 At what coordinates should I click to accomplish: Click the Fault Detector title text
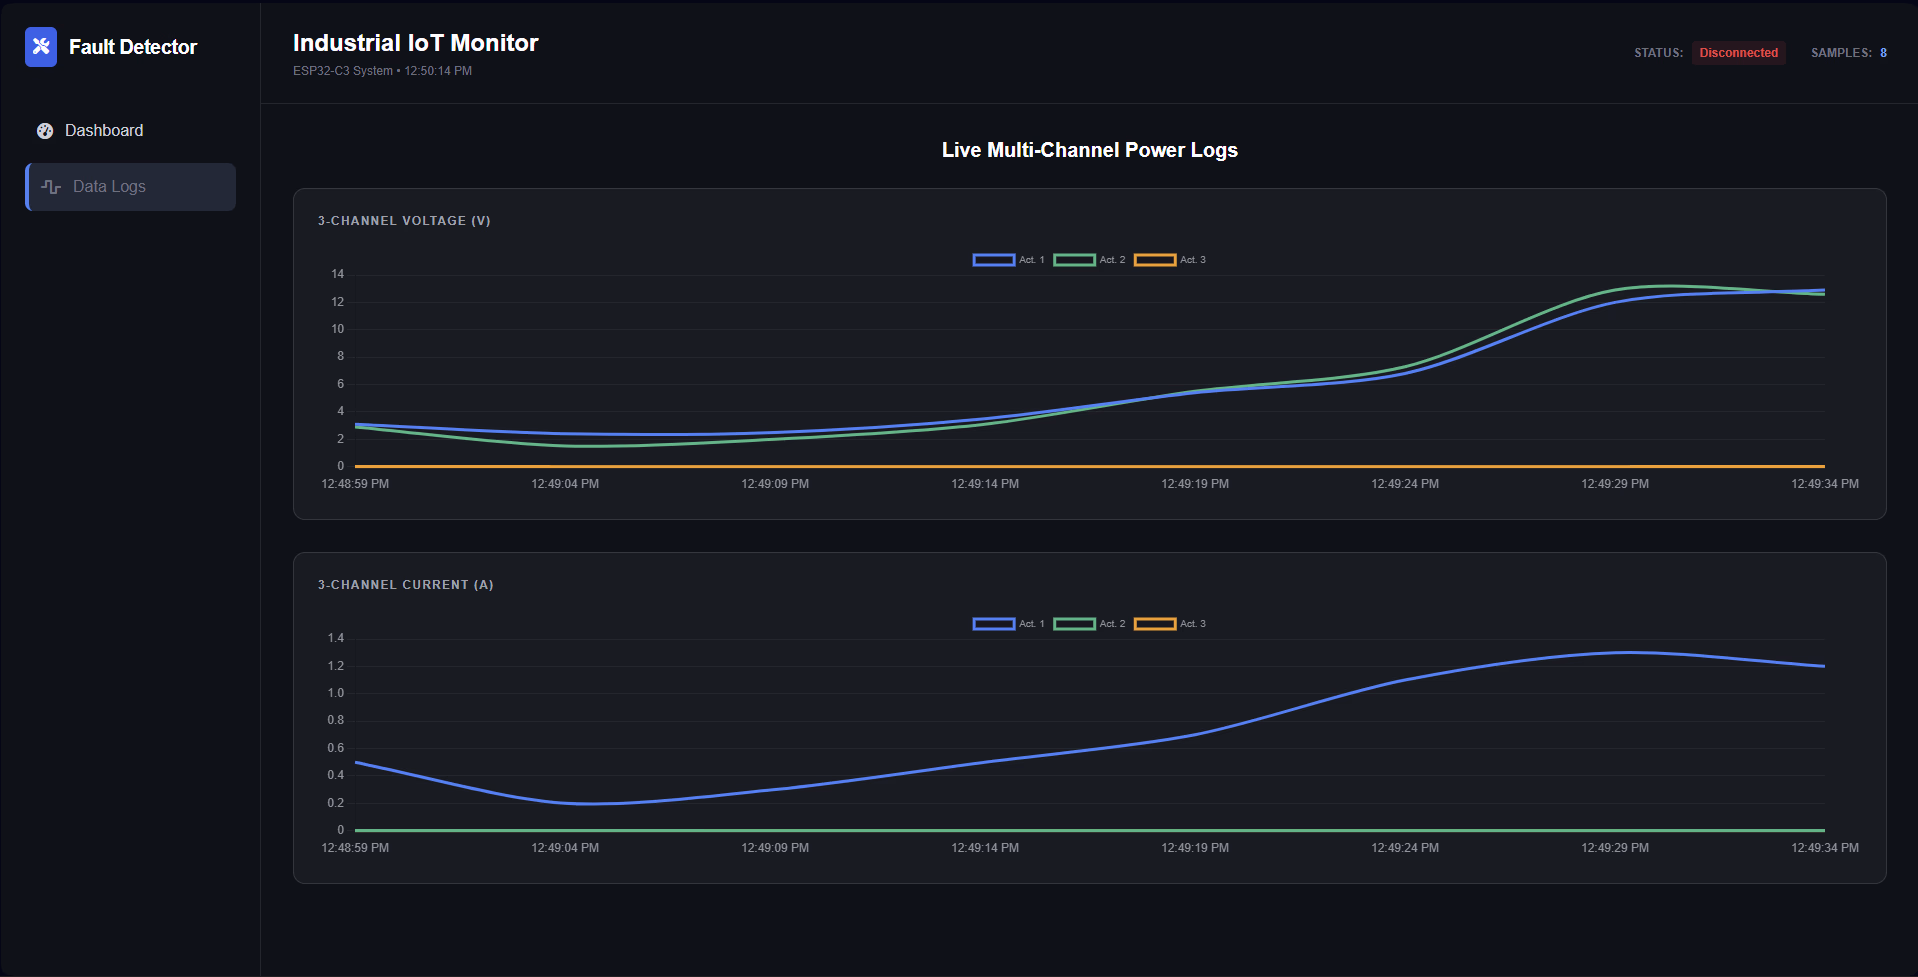pos(133,47)
